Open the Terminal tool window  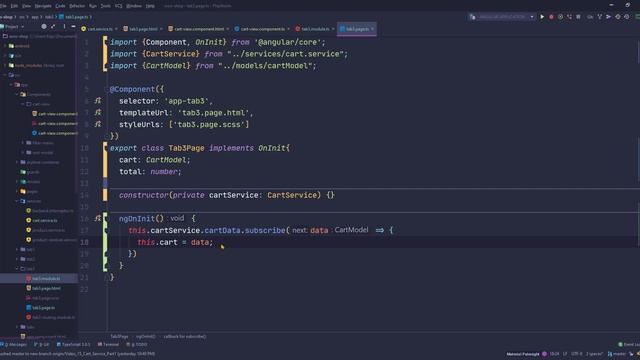tap(108, 344)
